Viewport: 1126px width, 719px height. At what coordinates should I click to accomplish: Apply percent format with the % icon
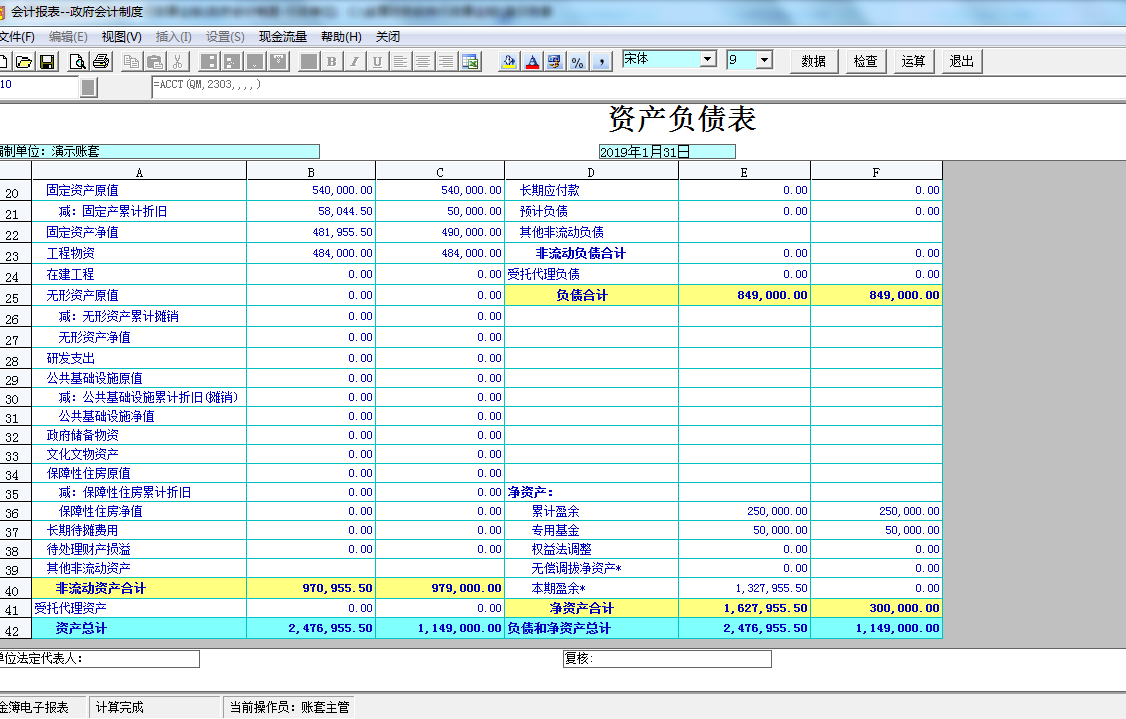tap(577, 62)
